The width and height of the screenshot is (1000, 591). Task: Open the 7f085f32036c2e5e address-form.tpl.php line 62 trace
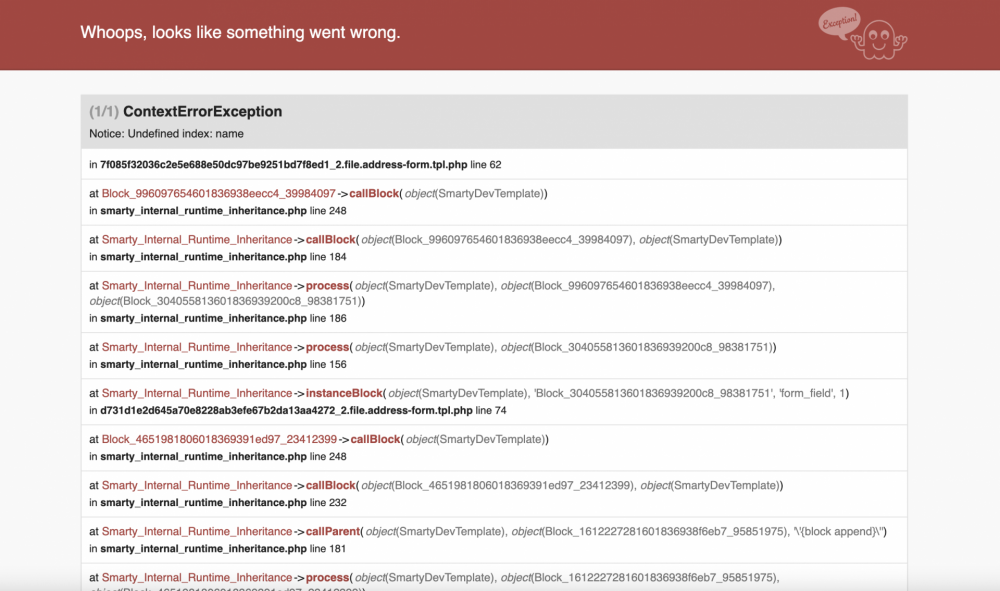[x=295, y=164]
